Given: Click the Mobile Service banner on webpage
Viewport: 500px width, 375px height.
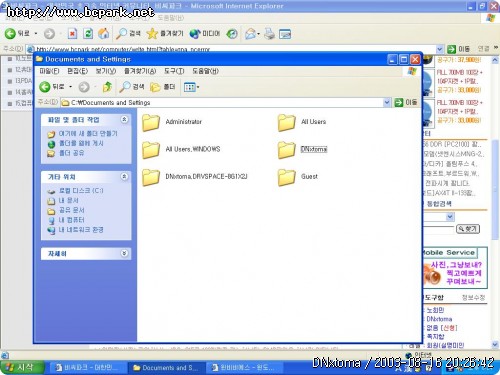Looking at the screenshot, I should tap(455, 268).
